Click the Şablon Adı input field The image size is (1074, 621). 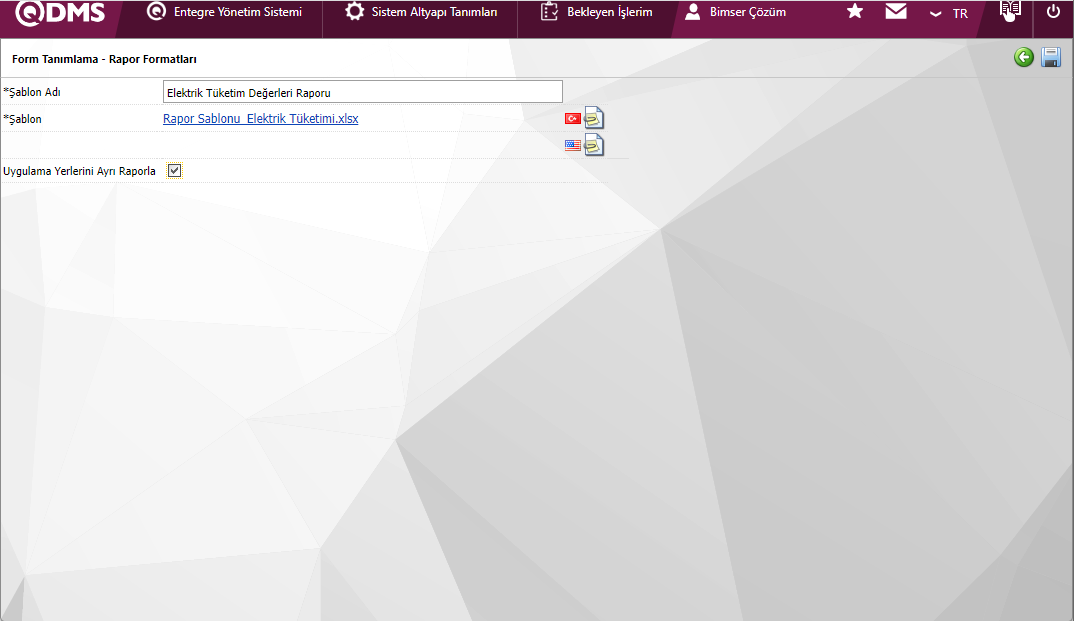coord(362,92)
